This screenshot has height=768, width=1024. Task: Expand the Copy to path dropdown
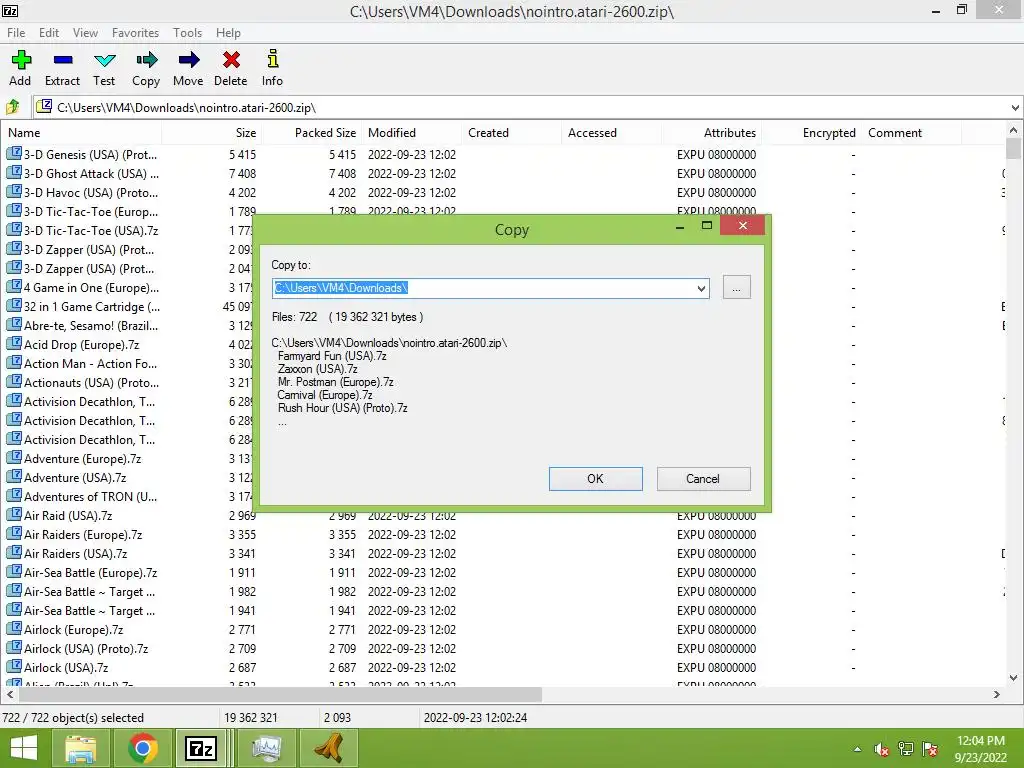coord(701,288)
